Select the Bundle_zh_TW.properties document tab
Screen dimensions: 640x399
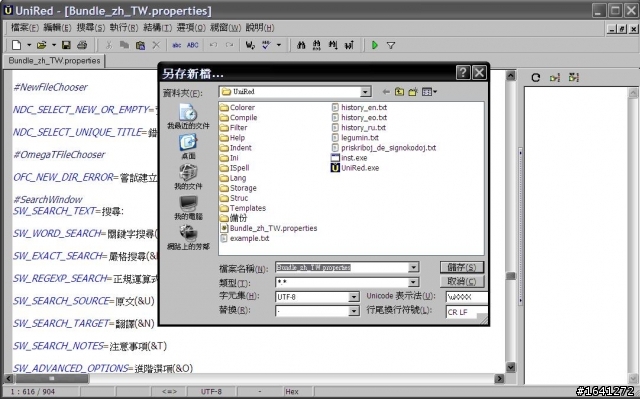[54, 61]
